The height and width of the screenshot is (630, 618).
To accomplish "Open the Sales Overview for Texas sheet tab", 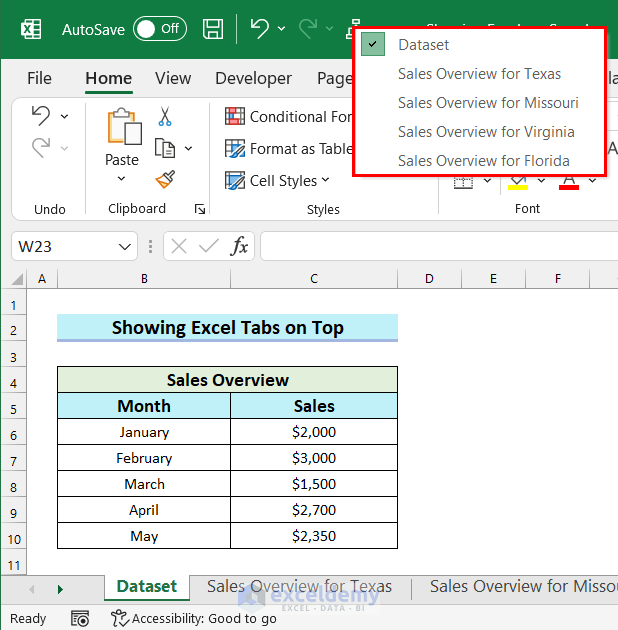I will (x=299, y=587).
